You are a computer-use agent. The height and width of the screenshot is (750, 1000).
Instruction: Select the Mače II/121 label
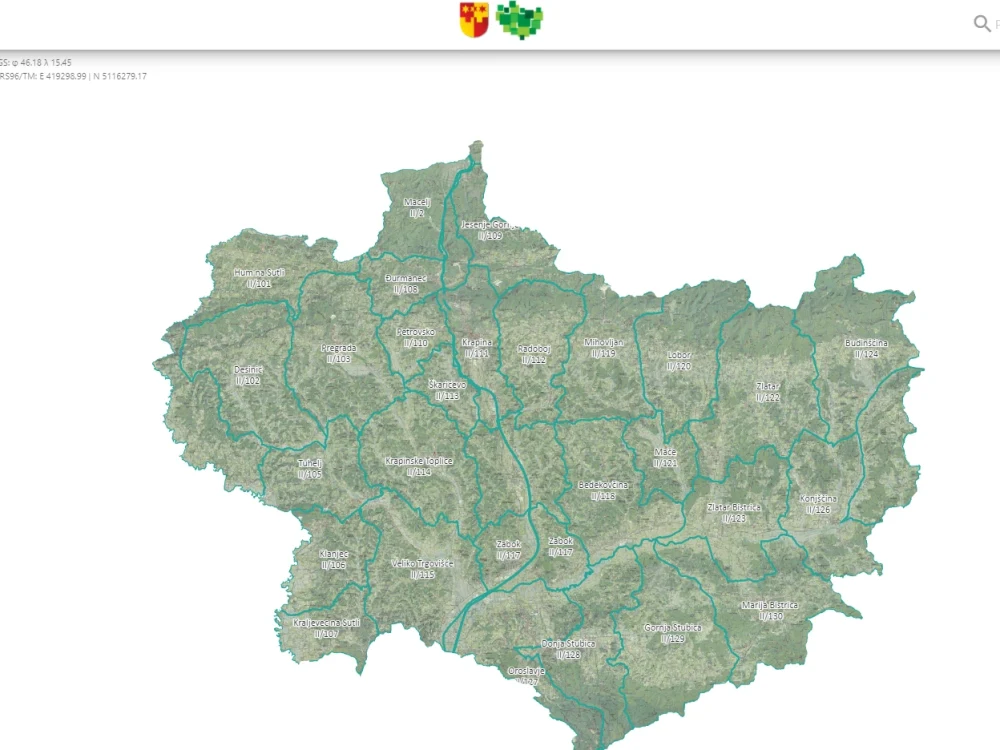coord(665,457)
